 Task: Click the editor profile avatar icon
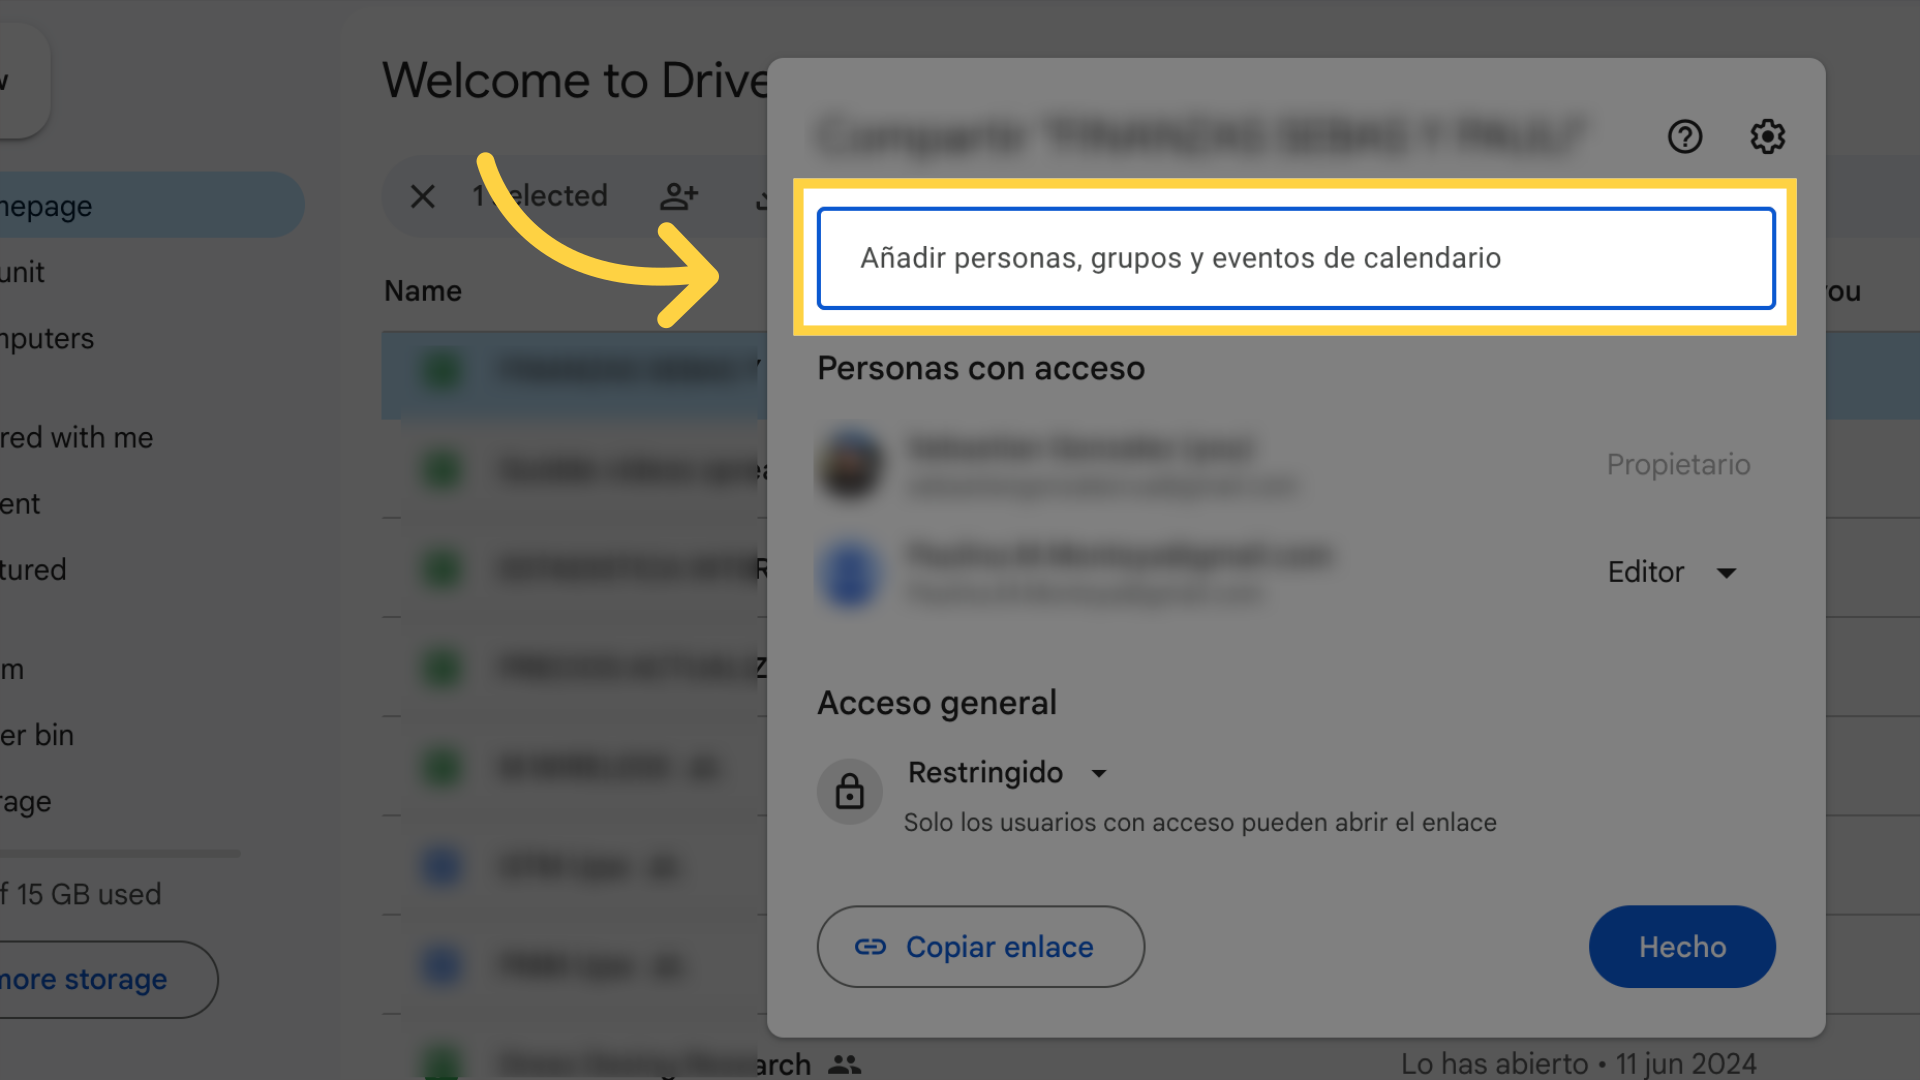(x=851, y=571)
